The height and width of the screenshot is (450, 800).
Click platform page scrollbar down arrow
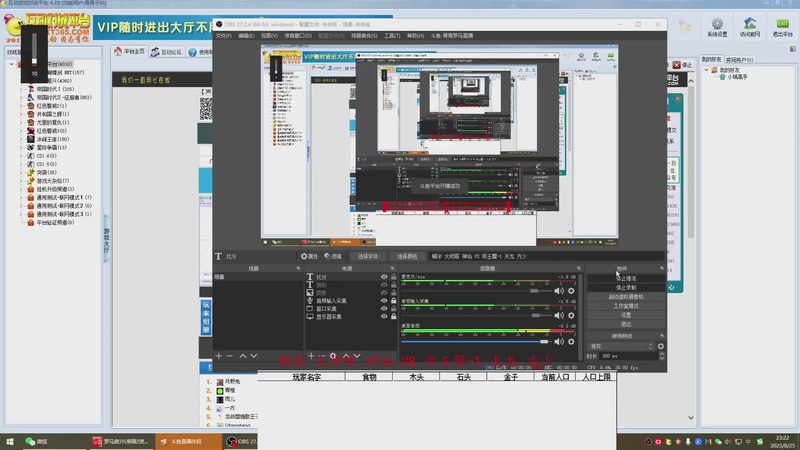pyautogui.click(x=691, y=418)
